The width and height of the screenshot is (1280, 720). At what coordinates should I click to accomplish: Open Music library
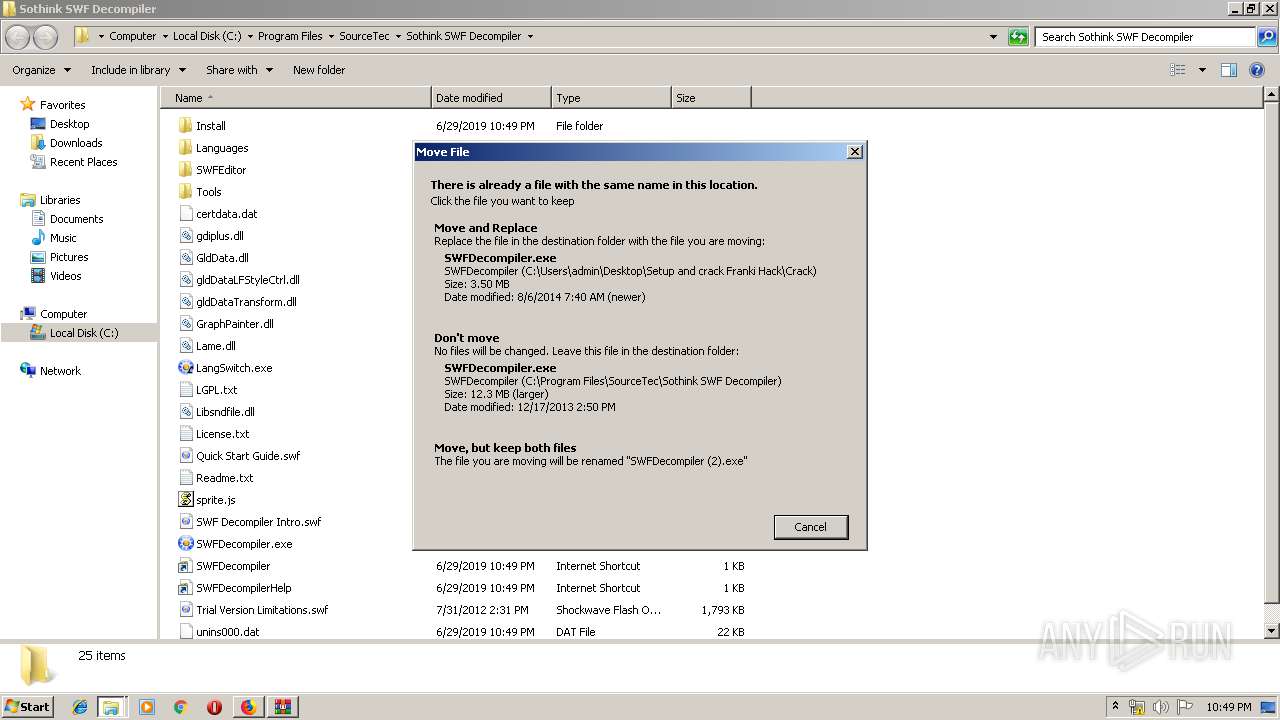click(63, 238)
